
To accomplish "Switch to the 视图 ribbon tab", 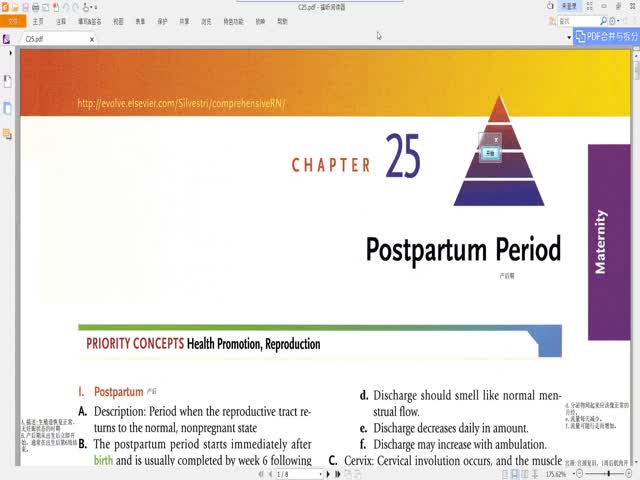I will click(x=119, y=20).
